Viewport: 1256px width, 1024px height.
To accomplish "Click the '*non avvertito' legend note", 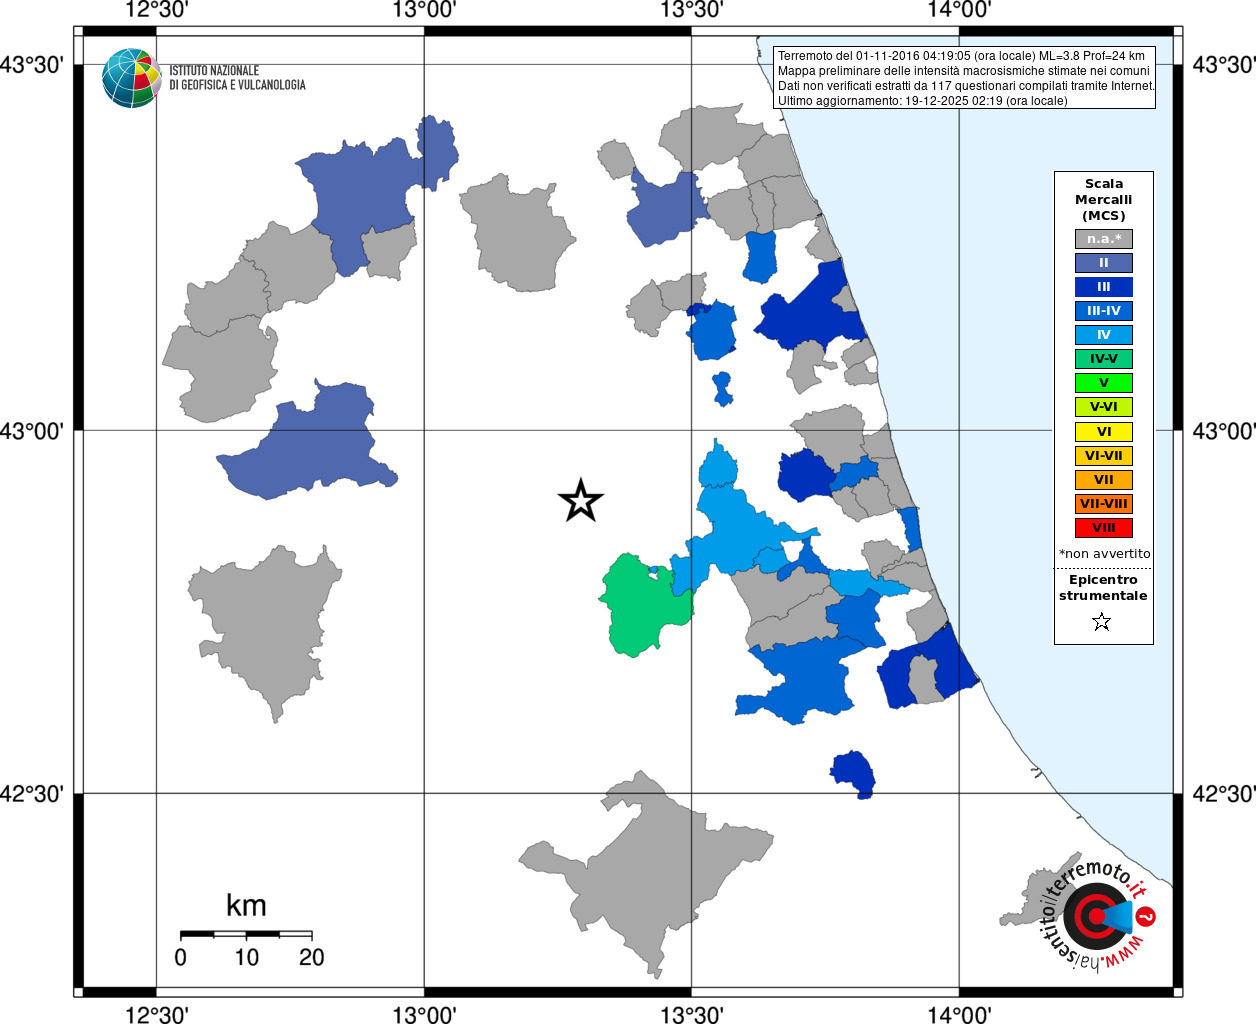I will pyautogui.click(x=1104, y=554).
